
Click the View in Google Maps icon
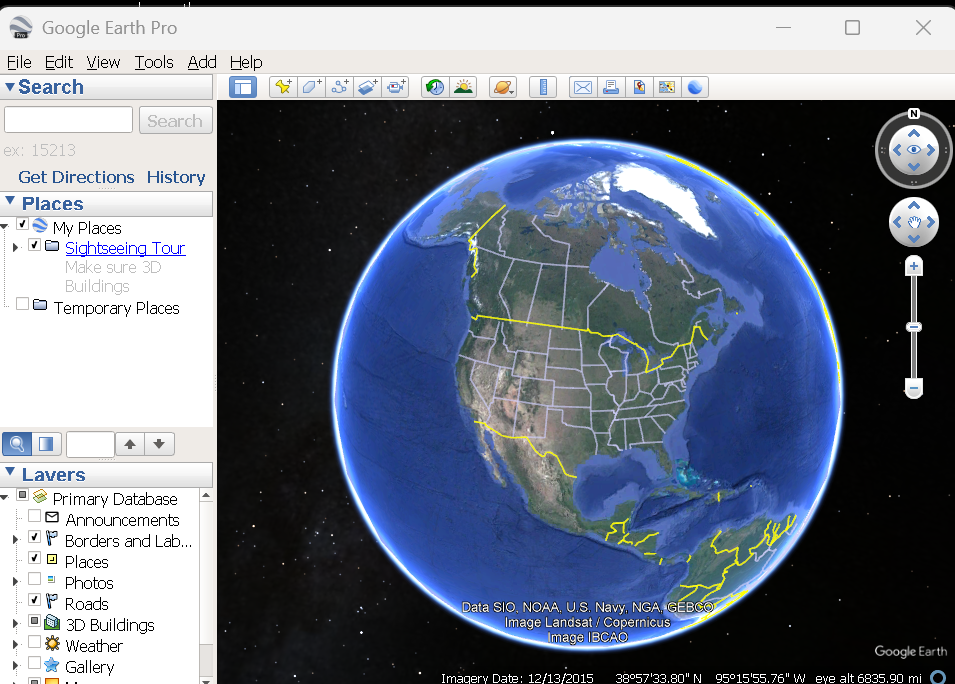(667, 87)
